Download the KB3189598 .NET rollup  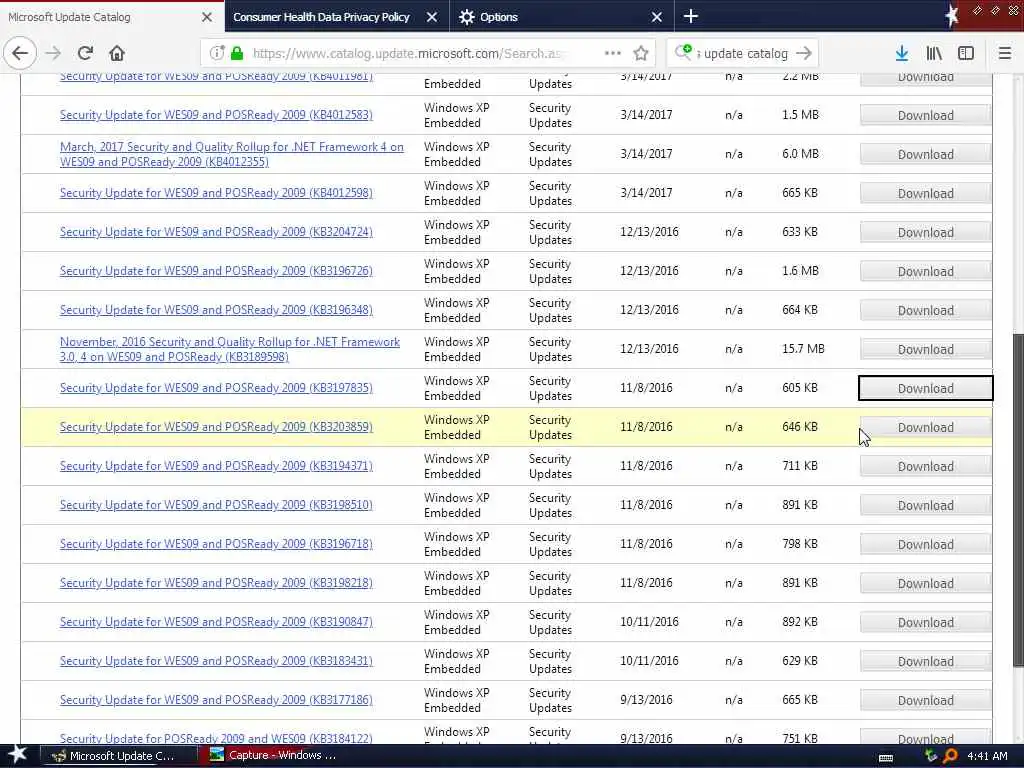[x=925, y=349]
